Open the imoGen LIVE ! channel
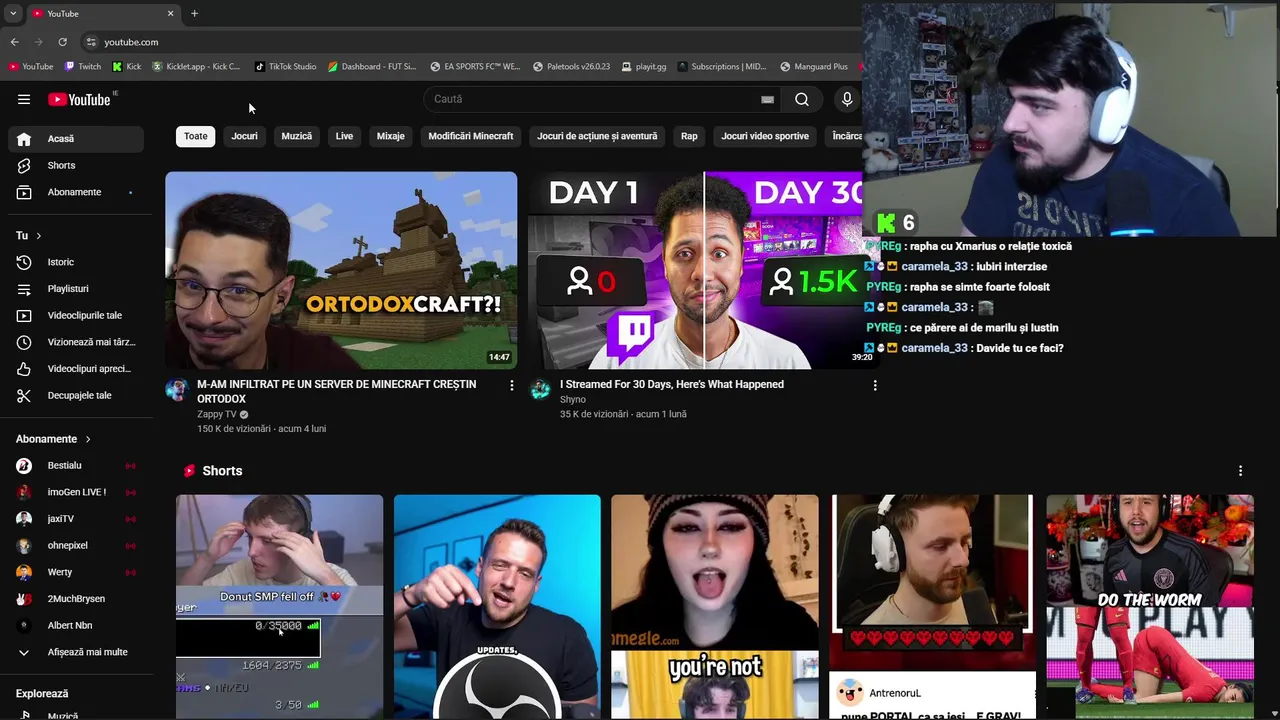Image resolution: width=1280 pixels, height=720 pixels. pos(76,492)
